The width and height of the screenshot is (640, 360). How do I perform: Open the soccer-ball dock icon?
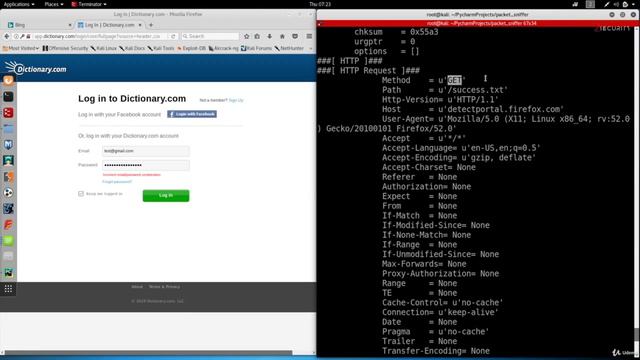[8, 193]
